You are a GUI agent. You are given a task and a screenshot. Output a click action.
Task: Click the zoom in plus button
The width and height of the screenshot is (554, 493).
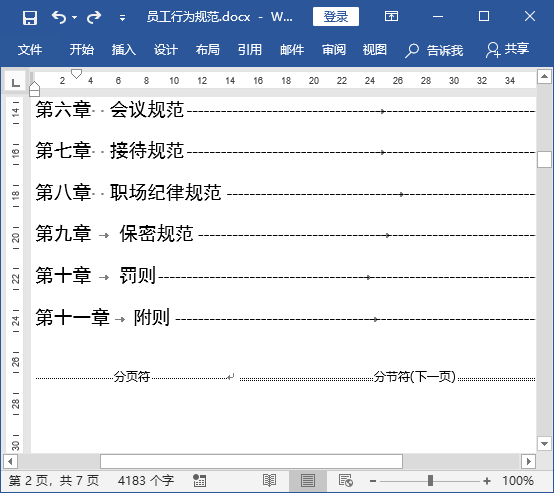click(x=487, y=481)
